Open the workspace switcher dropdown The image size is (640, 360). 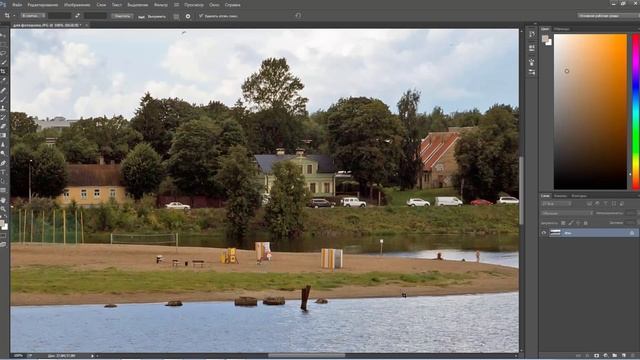(x=608, y=16)
